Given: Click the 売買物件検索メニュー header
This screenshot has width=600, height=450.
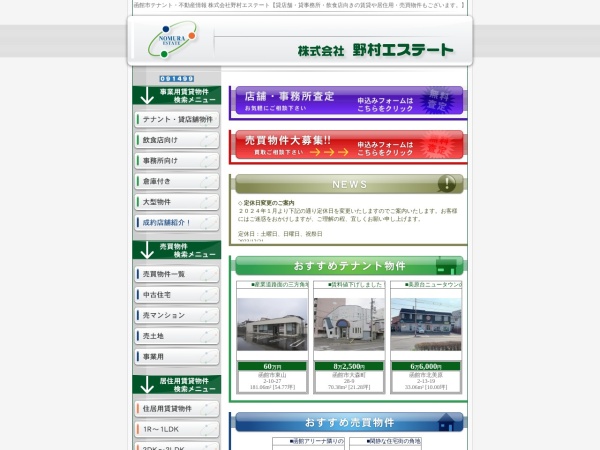Looking at the screenshot, I should coord(177,250).
